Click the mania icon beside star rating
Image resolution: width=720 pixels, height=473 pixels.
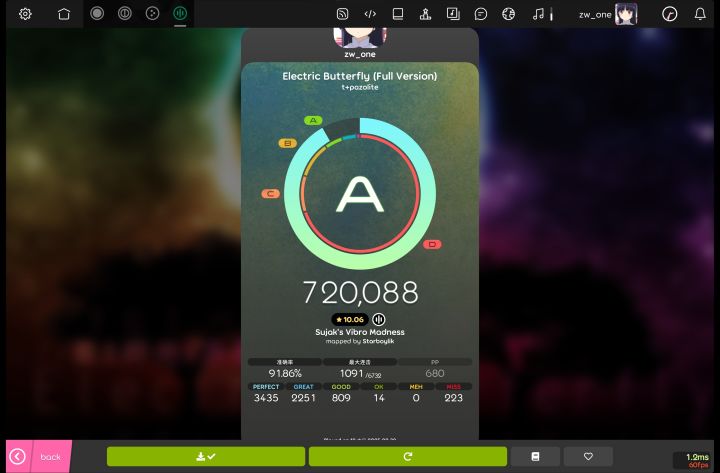379,319
